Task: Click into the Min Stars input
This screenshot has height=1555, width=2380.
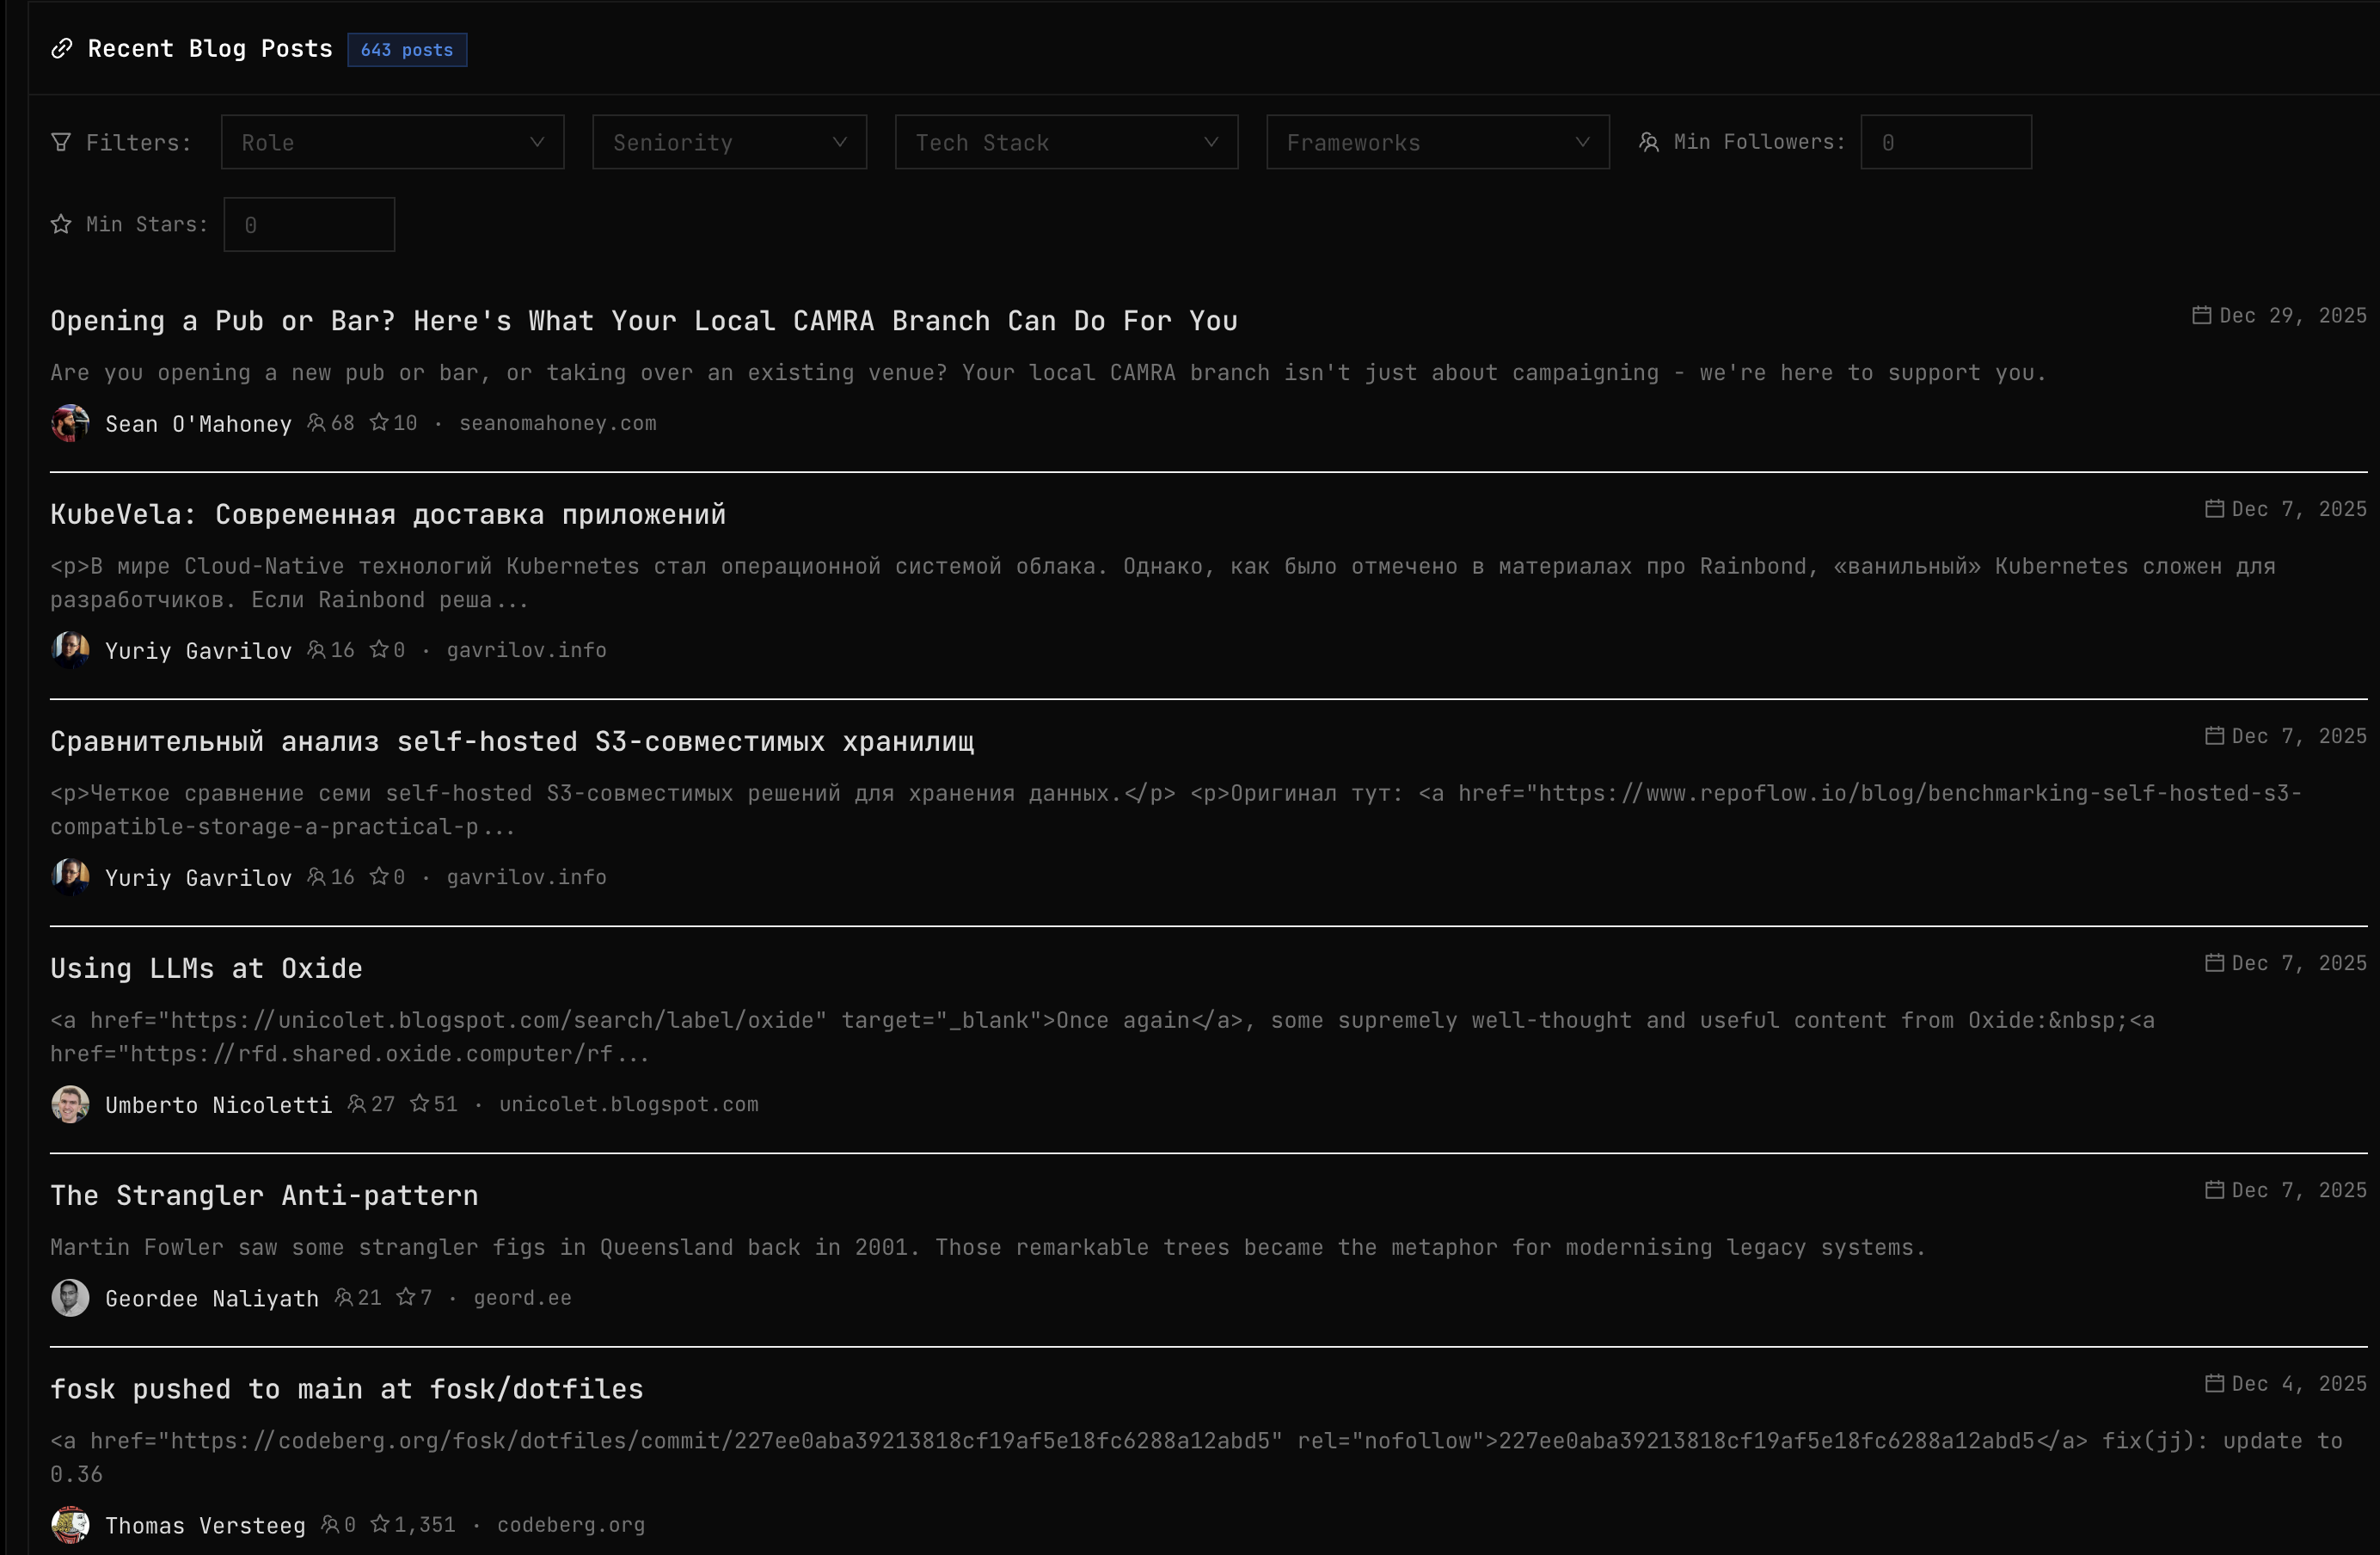Action: (309, 225)
